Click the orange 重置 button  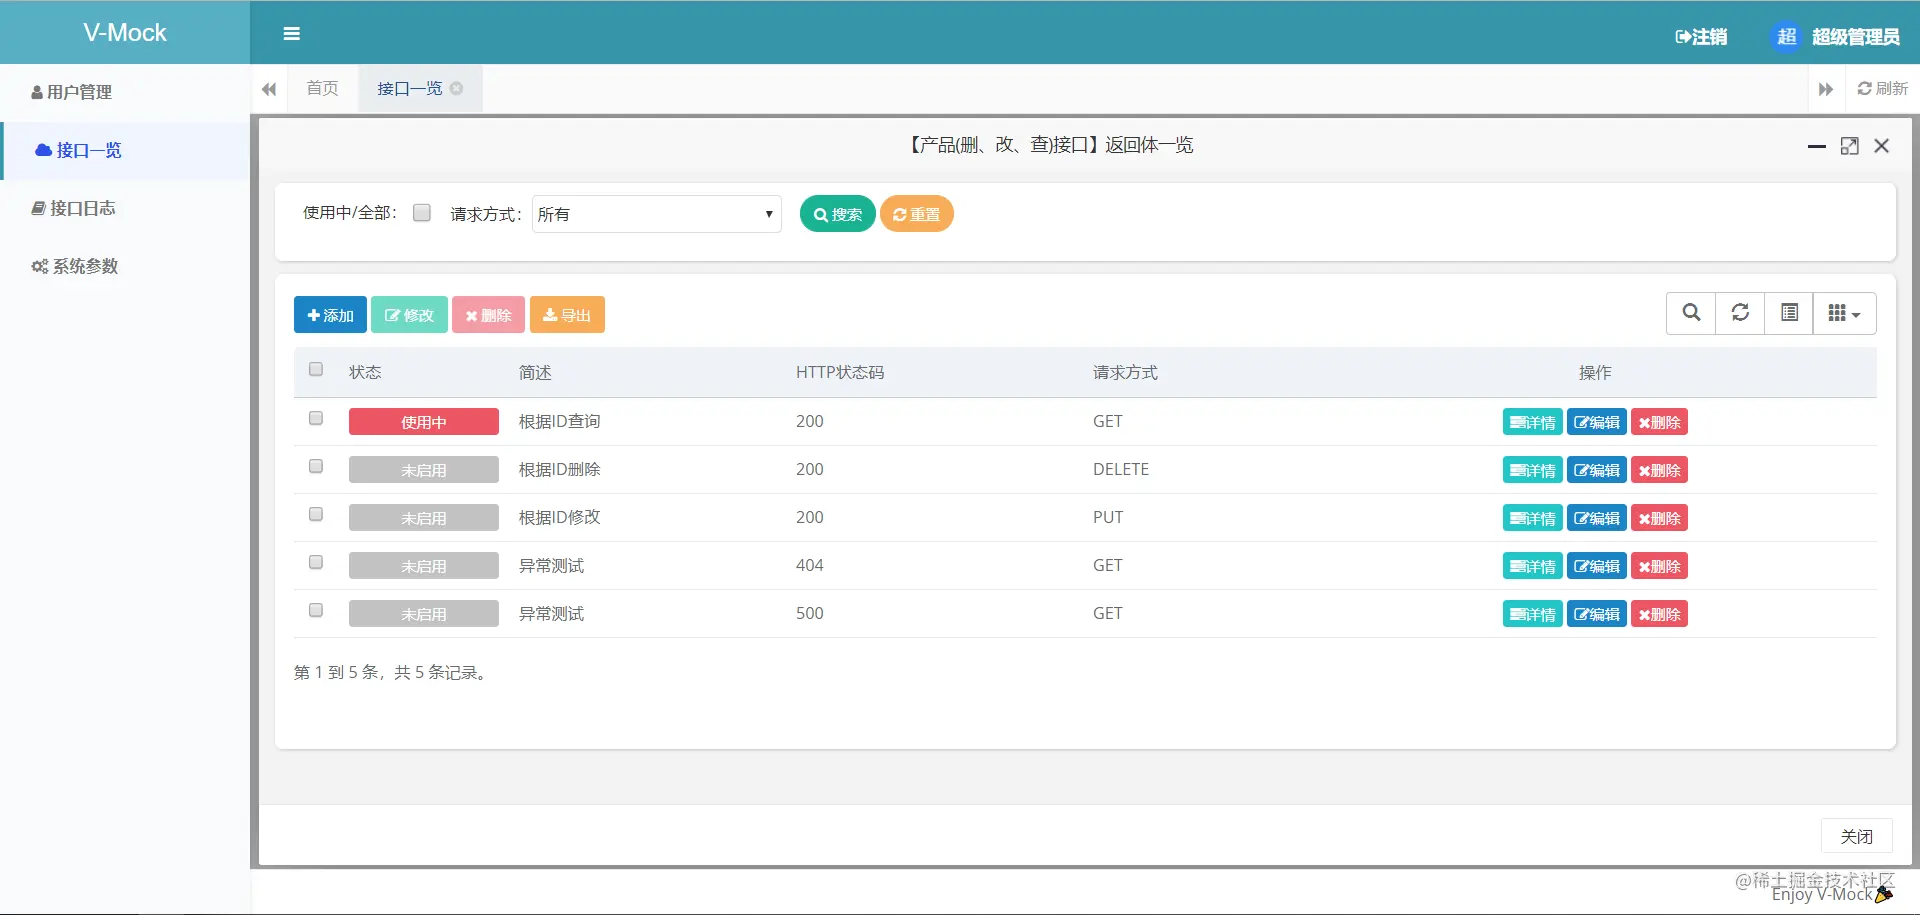(x=916, y=214)
